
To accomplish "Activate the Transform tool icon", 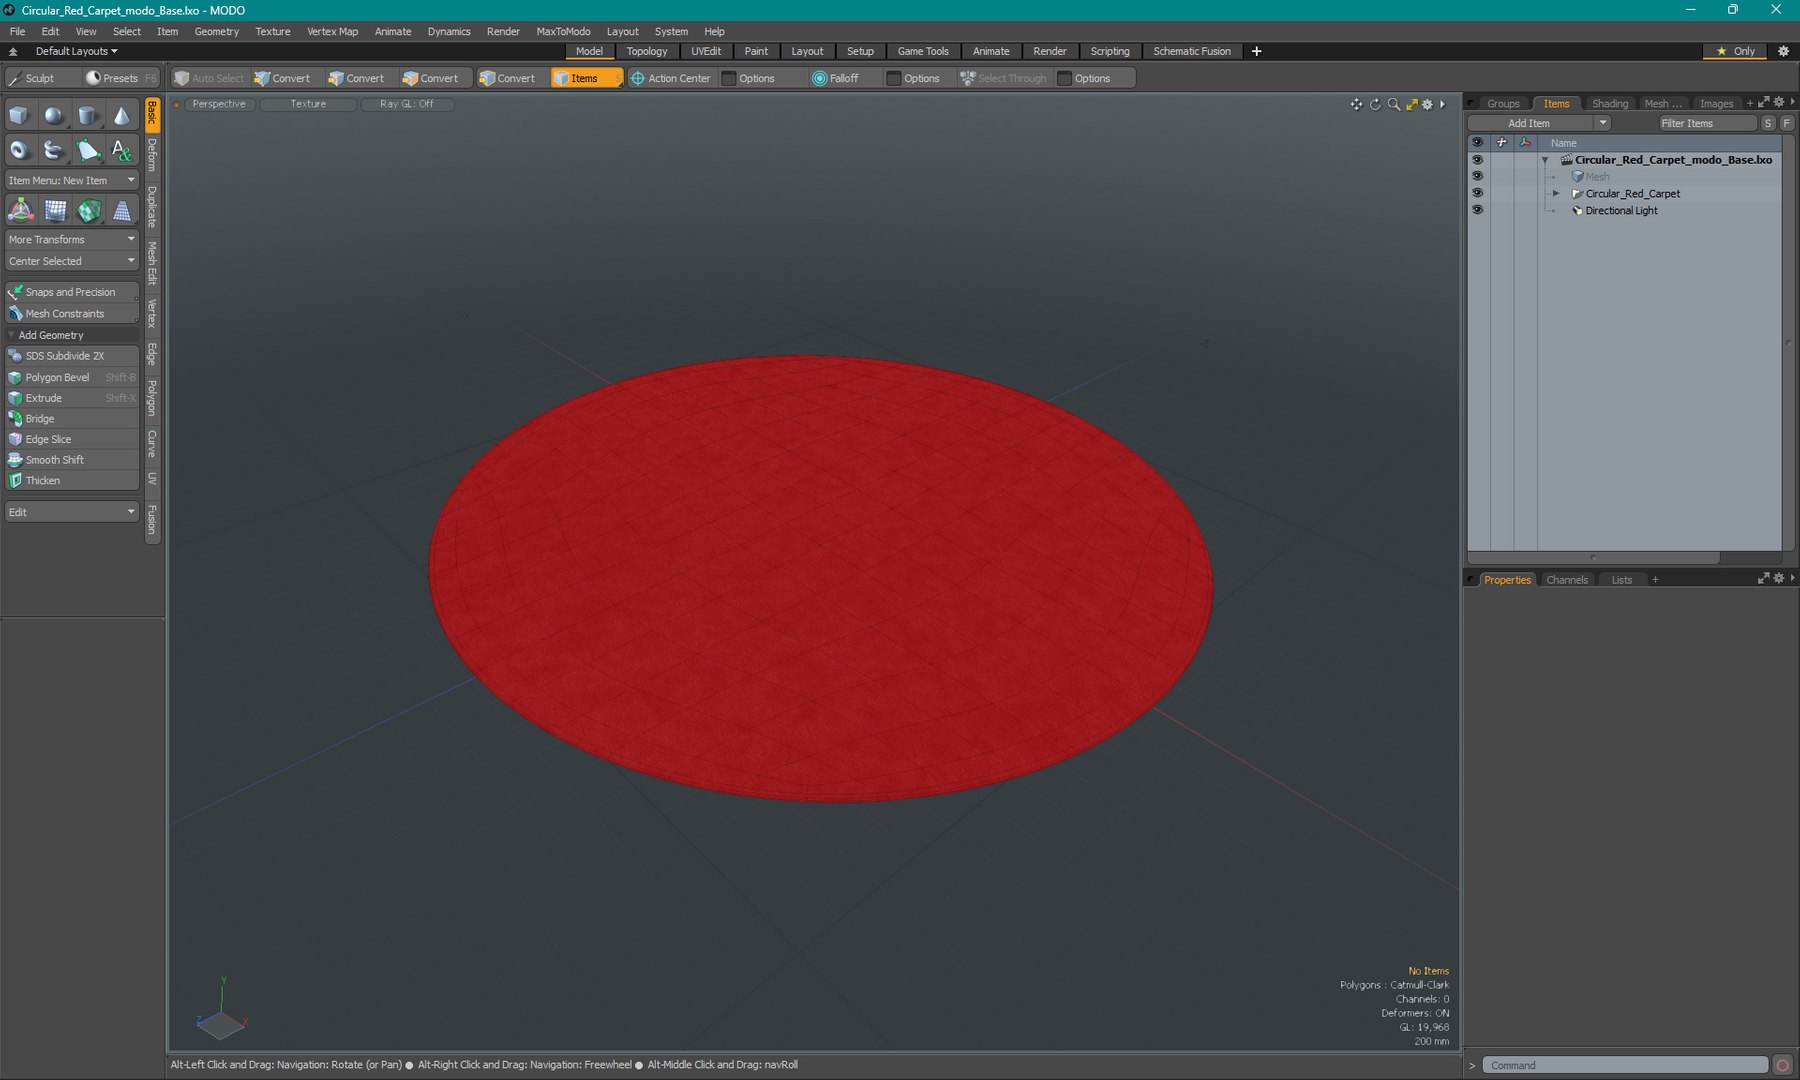I will [21, 210].
